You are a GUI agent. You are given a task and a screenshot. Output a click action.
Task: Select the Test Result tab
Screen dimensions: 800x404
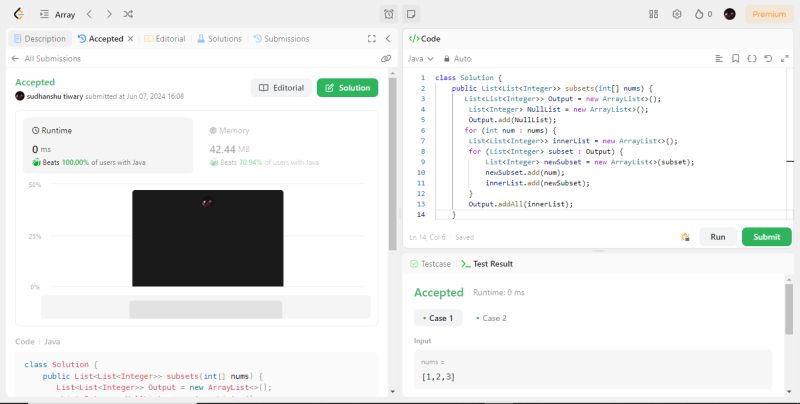click(x=487, y=264)
